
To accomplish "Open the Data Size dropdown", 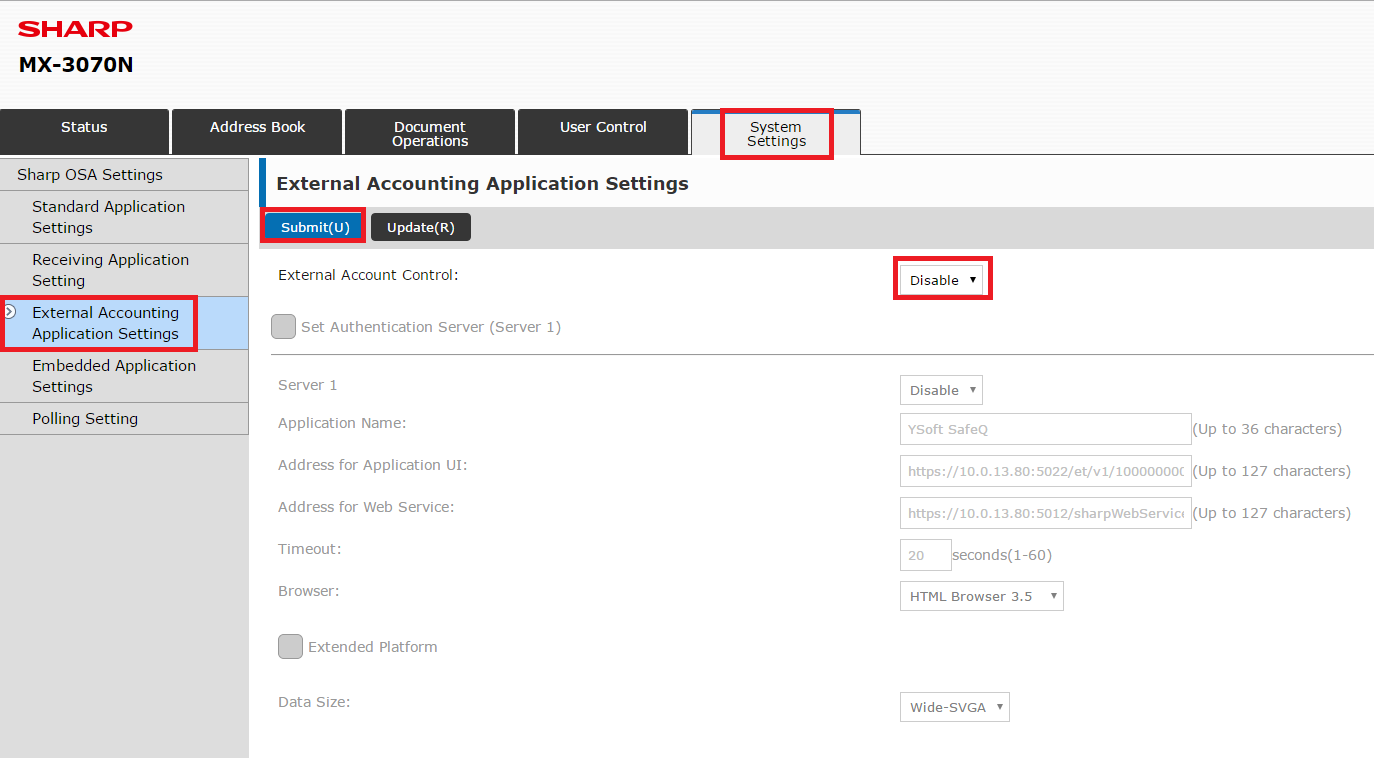I will [954, 707].
